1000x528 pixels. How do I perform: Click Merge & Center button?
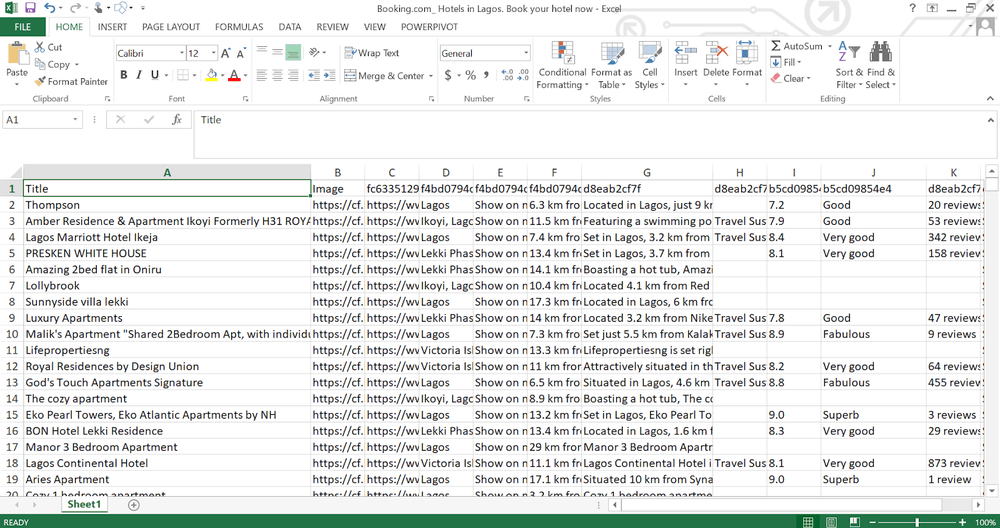[384, 76]
